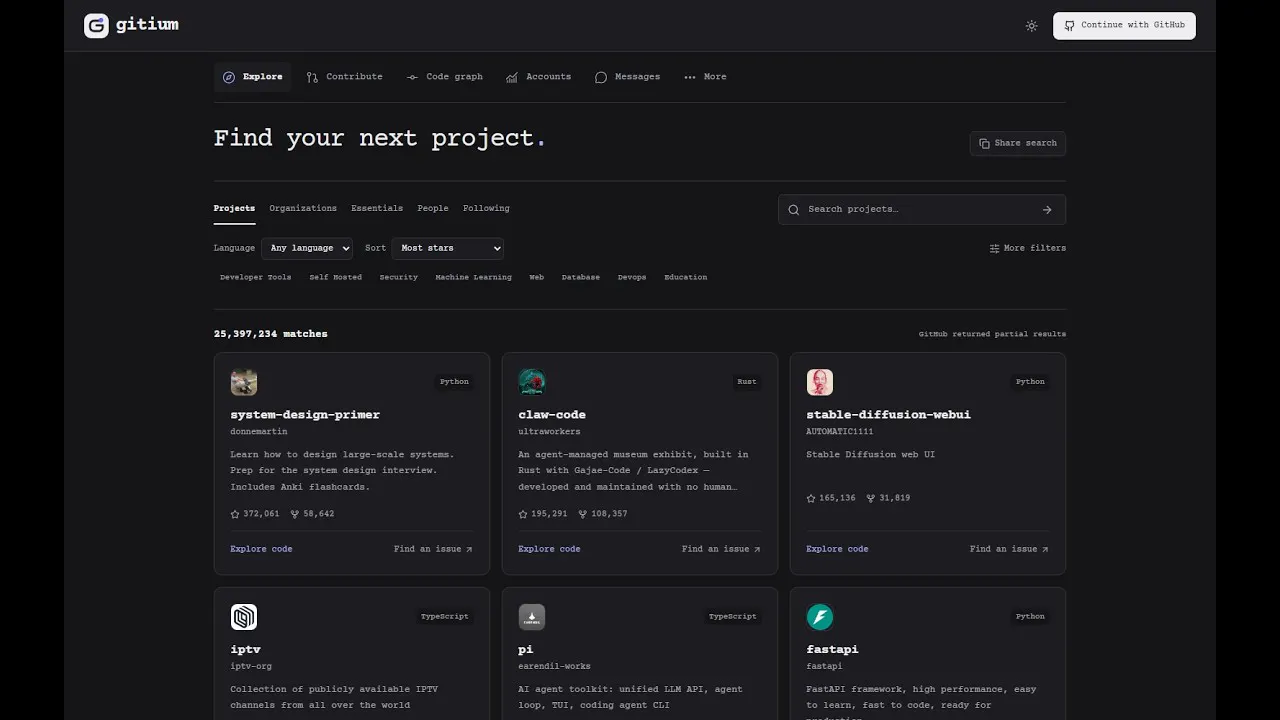The image size is (1280, 720).
Task: Click the system-design-primer avatar thumbnail
Action: tap(244, 382)
